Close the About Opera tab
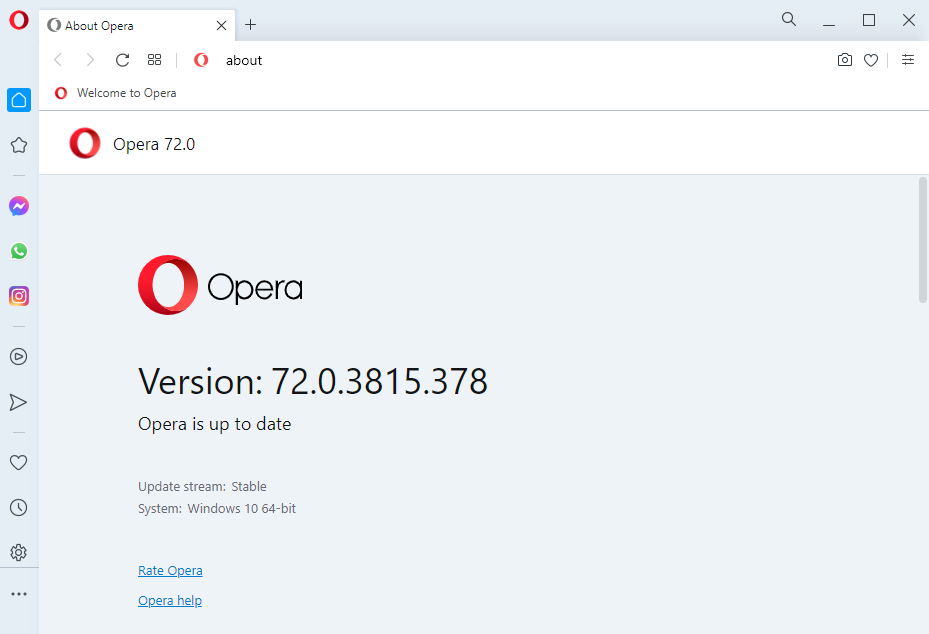This screenshot has width=929, height=634. pyautogui.click(x=222, y=25)
